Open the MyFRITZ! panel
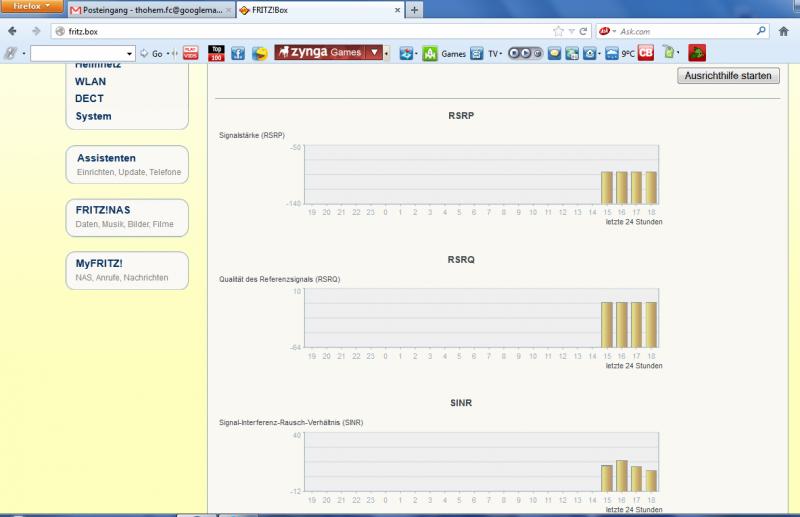This screenshot has height=517, width=800. coord(127,270)
